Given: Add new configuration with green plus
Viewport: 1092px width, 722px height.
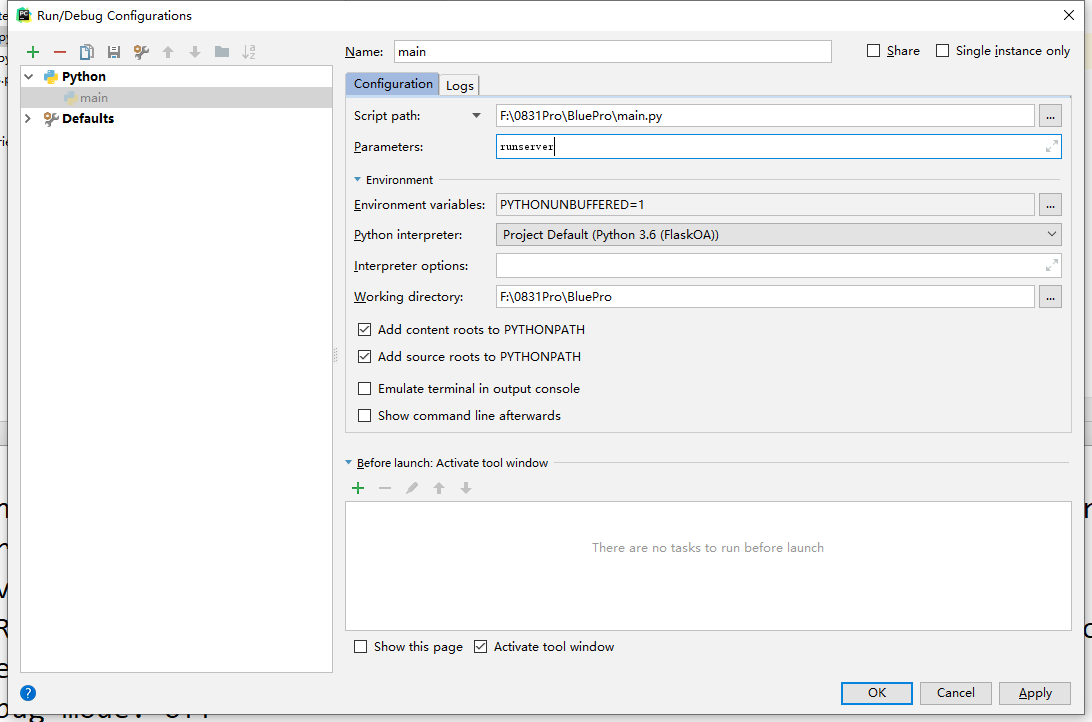Looking at the screenshot, I should tap(33, 52).
